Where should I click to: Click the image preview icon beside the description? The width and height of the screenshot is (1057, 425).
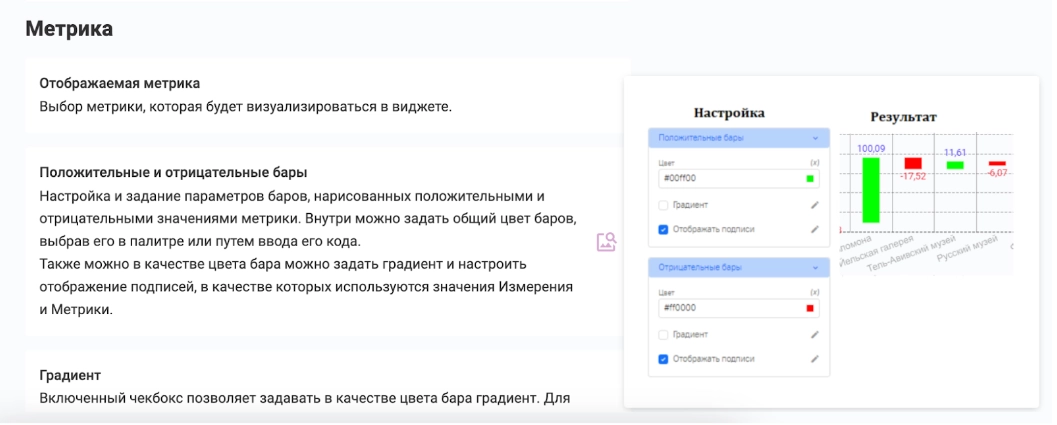coord(606,242)
